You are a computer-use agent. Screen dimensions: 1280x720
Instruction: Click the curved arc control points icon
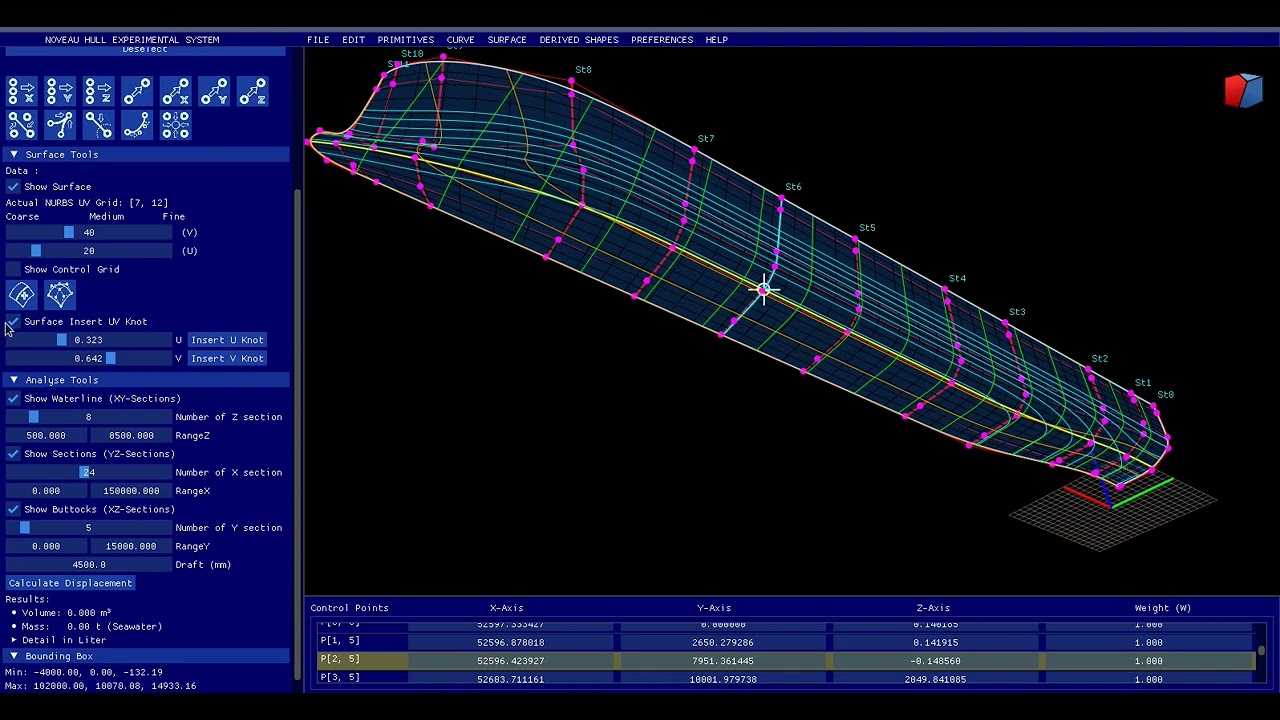[136, 125]
